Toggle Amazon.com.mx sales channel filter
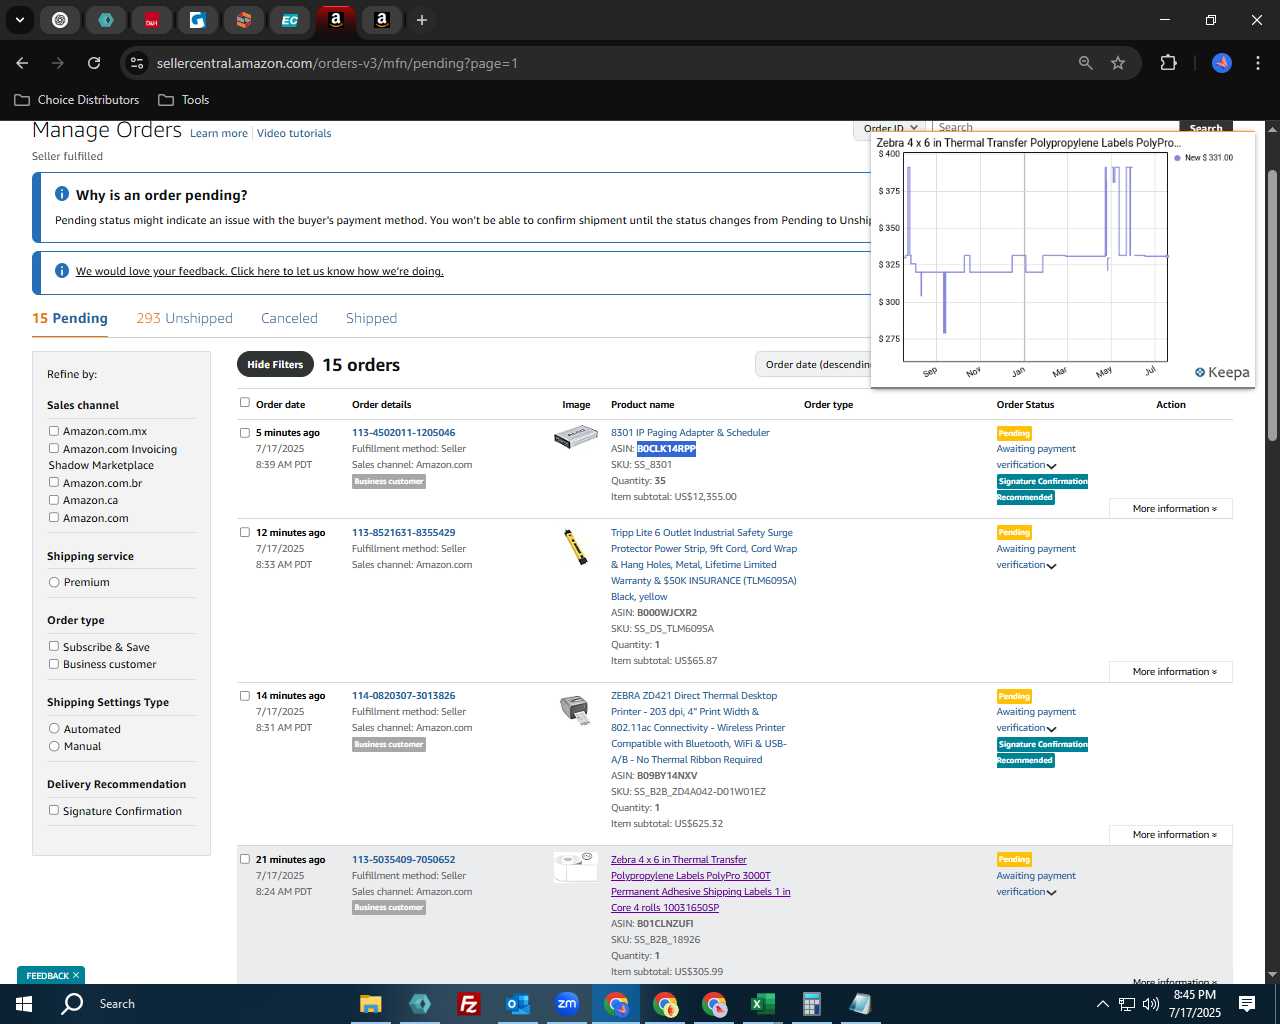This screenshot has height=1024, width=1280. click(x=54, y=431)
